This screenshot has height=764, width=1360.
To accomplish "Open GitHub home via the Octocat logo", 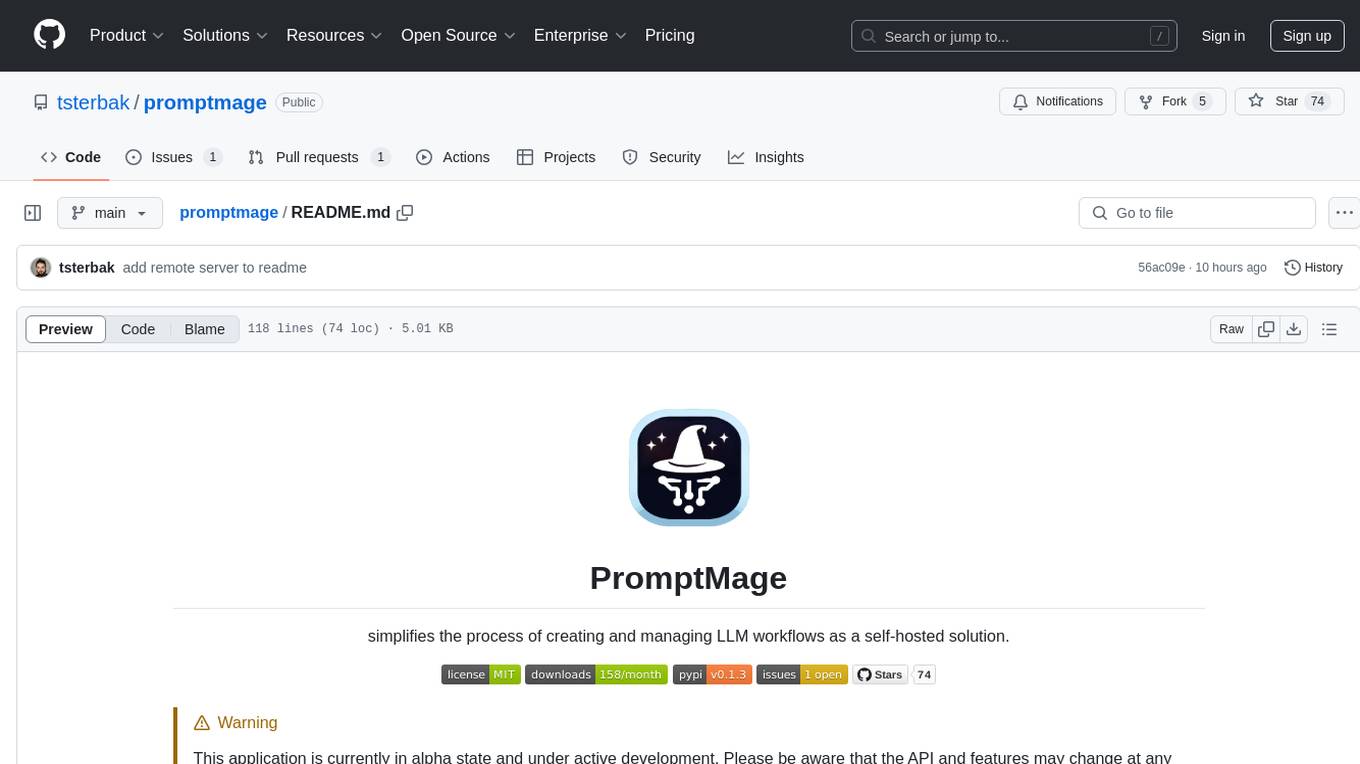I will (49, 35).
